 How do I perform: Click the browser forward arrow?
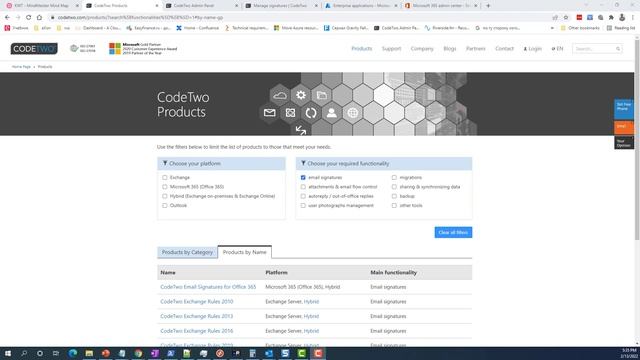click(x=18, y=18)
